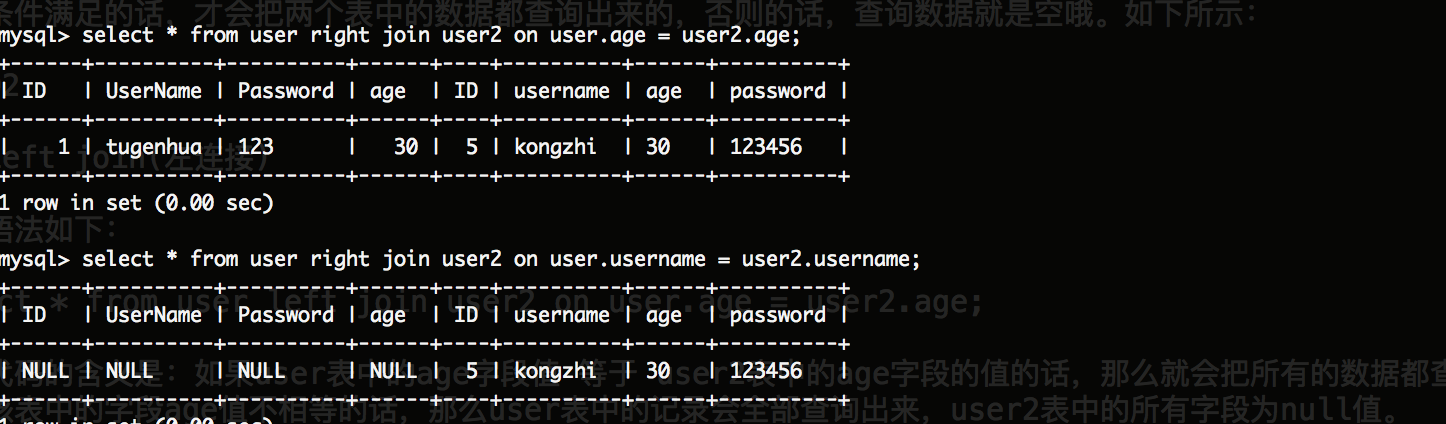The height and width of the screenshot is (424, 1446).
Task: Click the mysql> prompt of the first query
Action: tap(34, 36)
